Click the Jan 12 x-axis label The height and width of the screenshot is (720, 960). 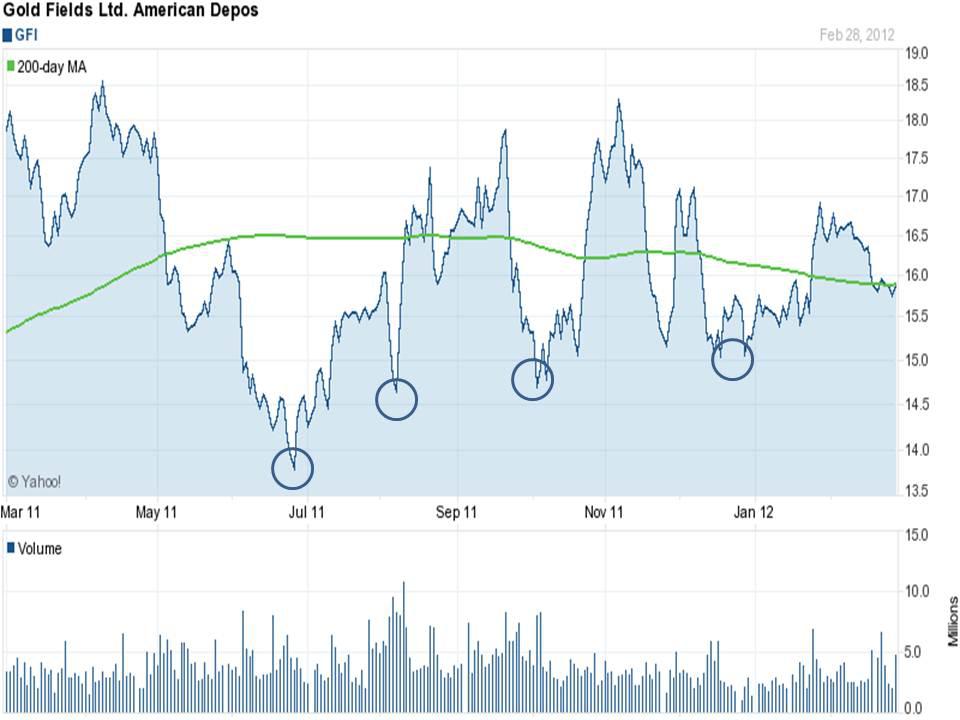[x=753, y=512]
